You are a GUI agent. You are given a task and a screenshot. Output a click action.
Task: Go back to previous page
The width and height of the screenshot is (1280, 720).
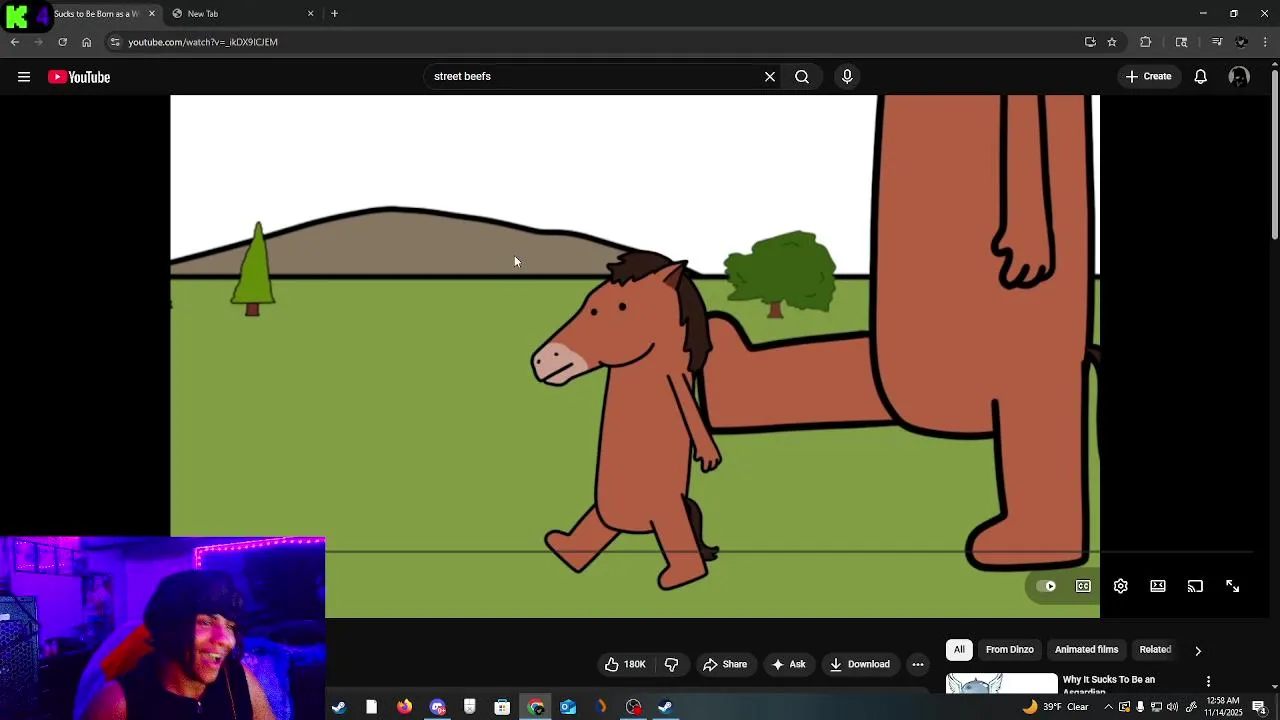(15, 42)
